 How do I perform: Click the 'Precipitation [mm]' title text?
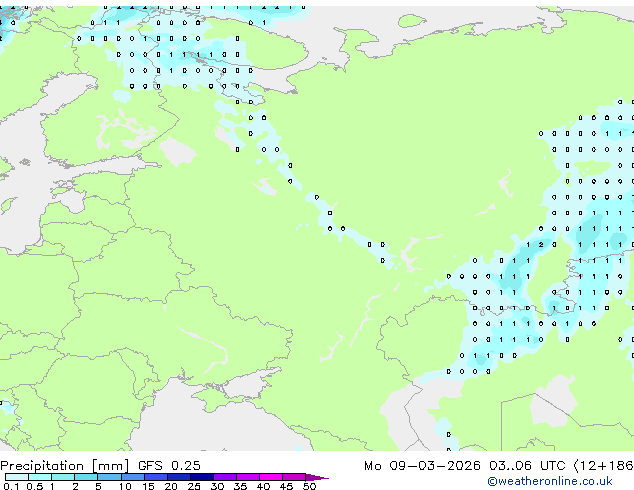pyautogui.click(x=65, y=466)
